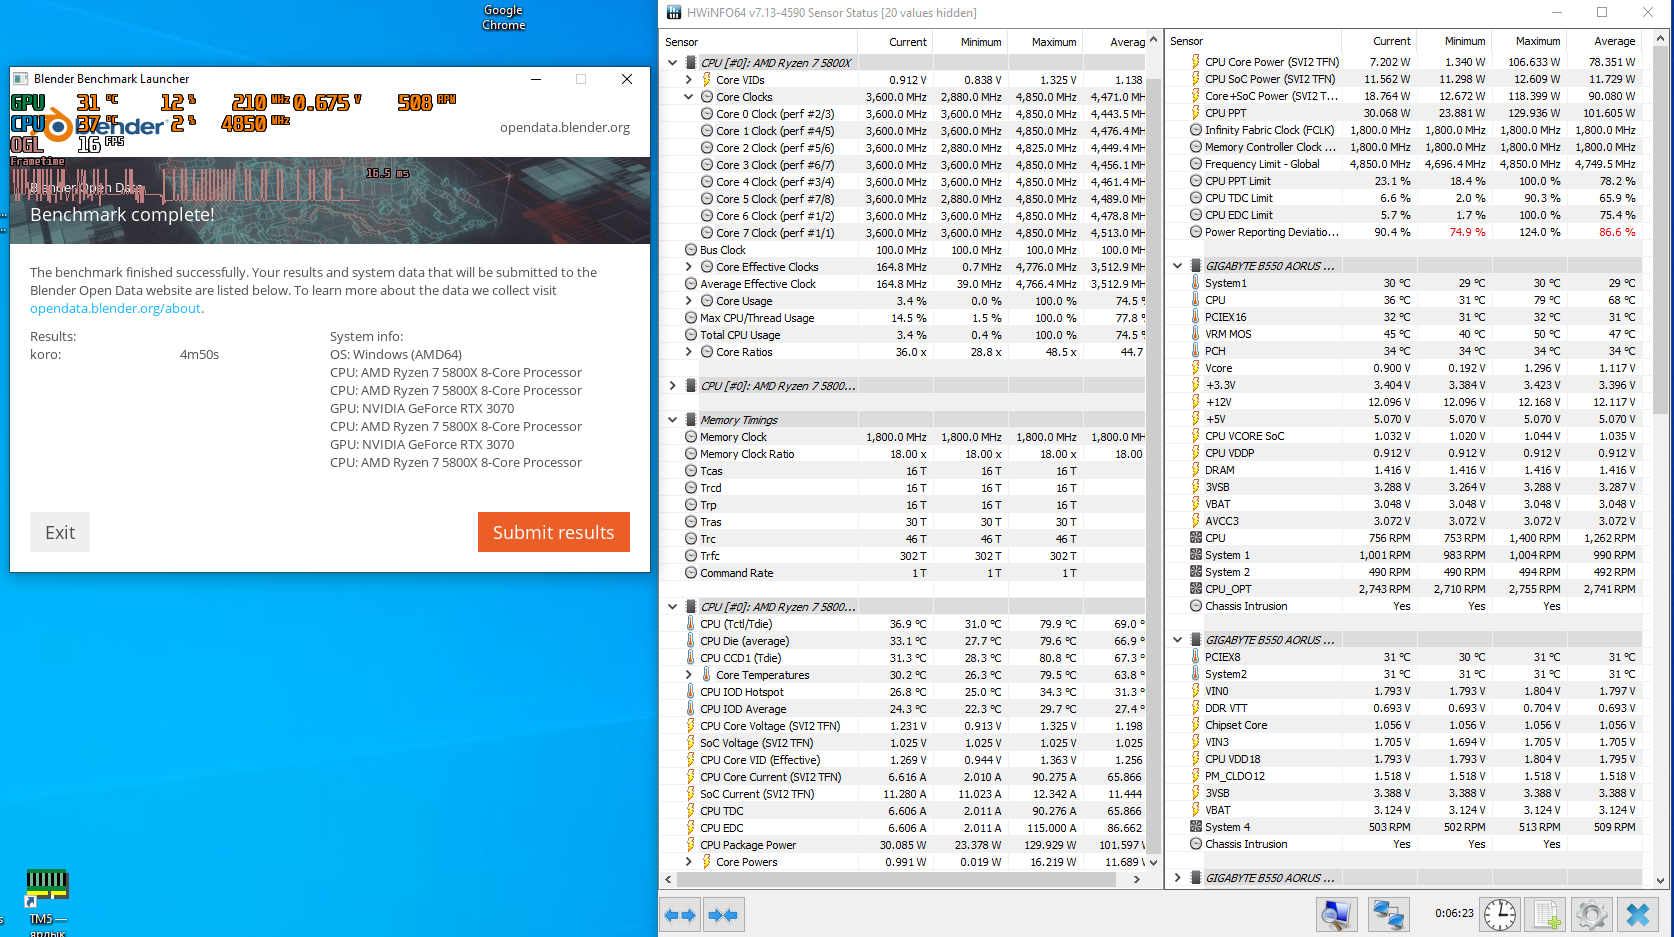Collapse the GIGABYTE B550 AORUS group above PCIEX8
1674x937 pixels.
(1178, 640)
